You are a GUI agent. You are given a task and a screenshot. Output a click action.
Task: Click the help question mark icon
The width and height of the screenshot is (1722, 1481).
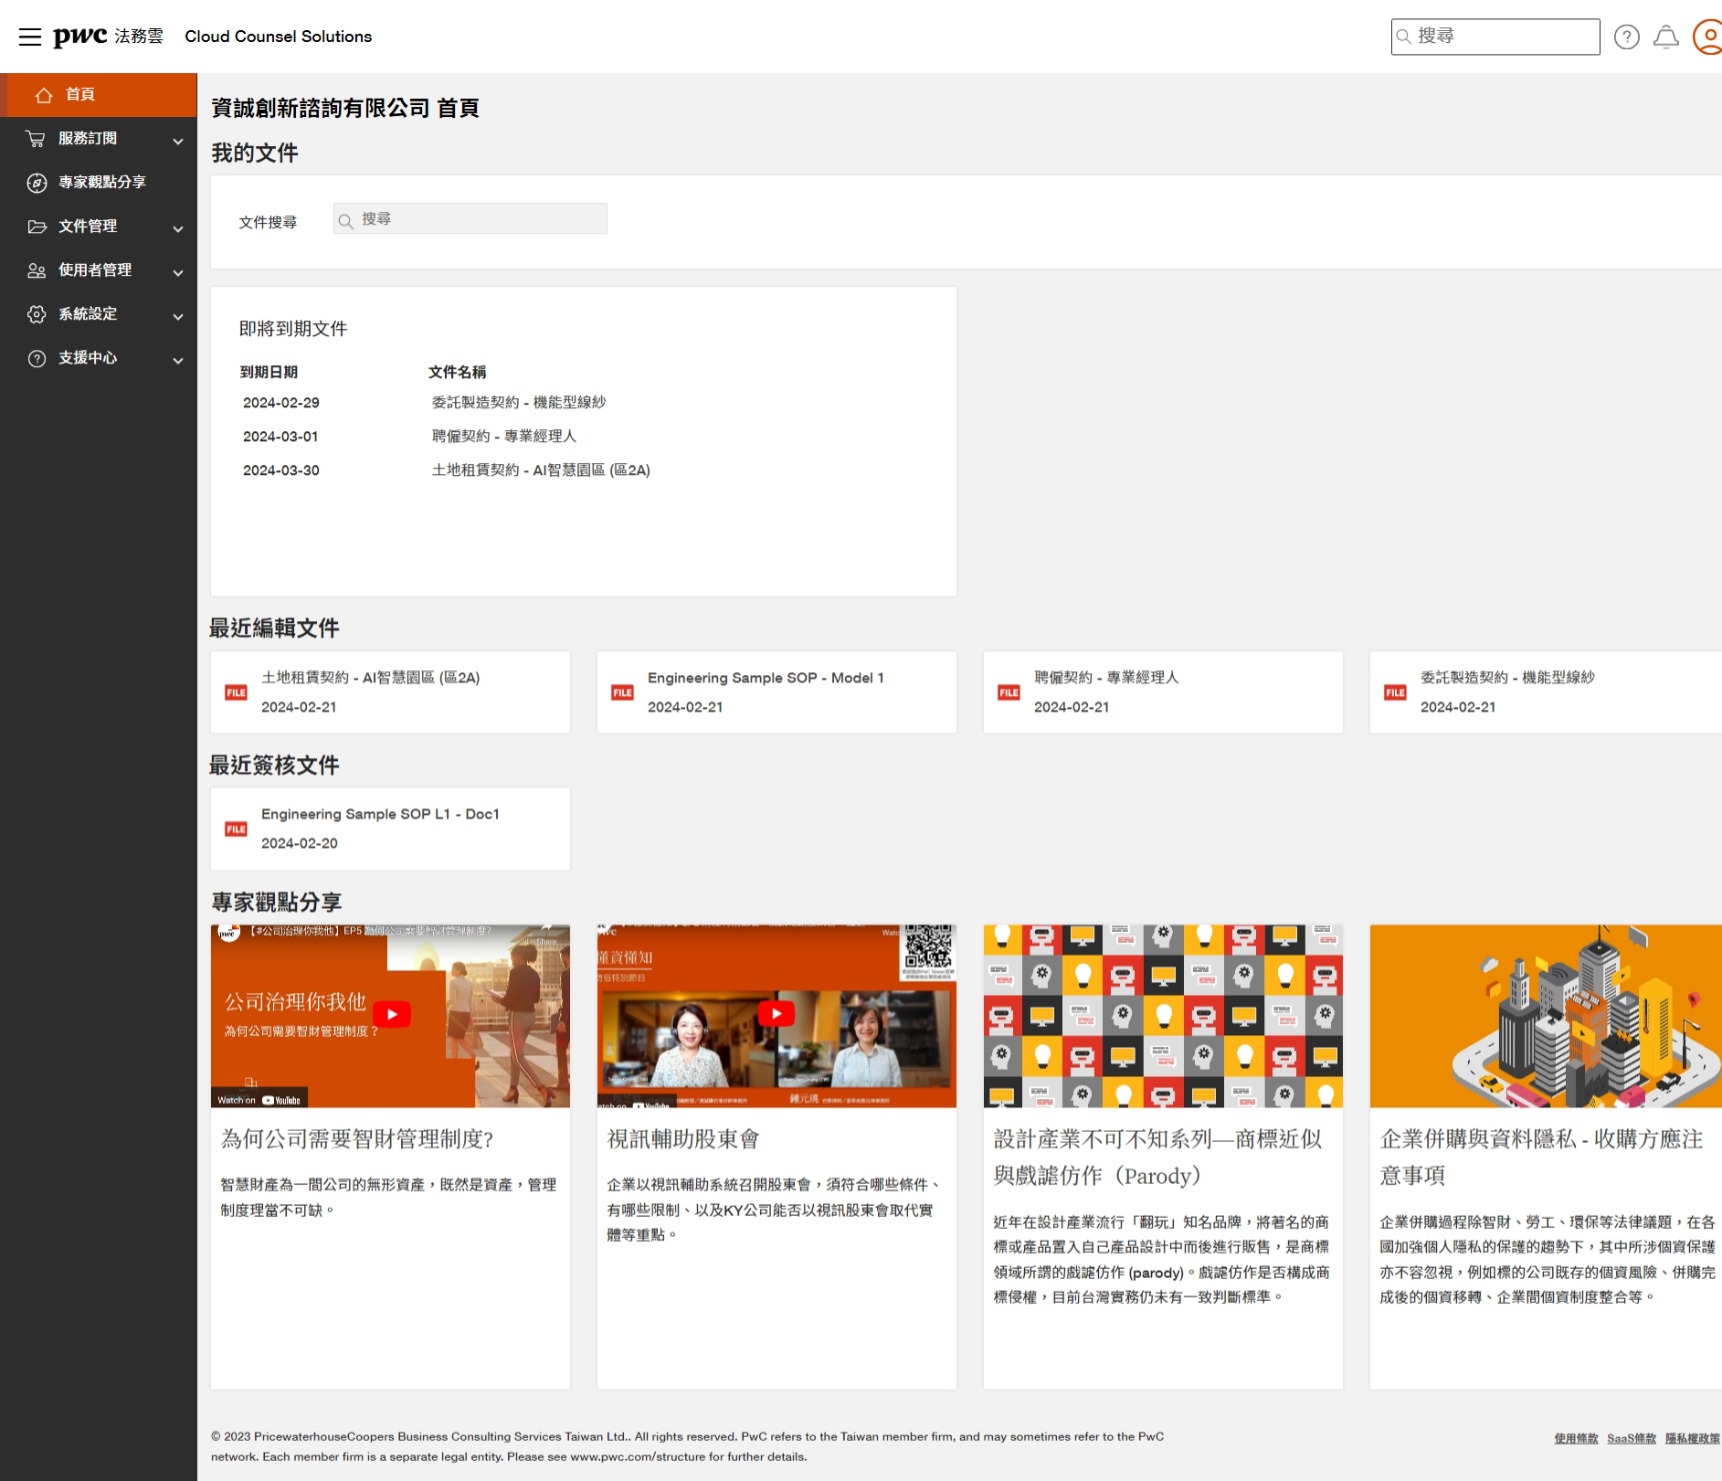click(x=1627, y=36)
